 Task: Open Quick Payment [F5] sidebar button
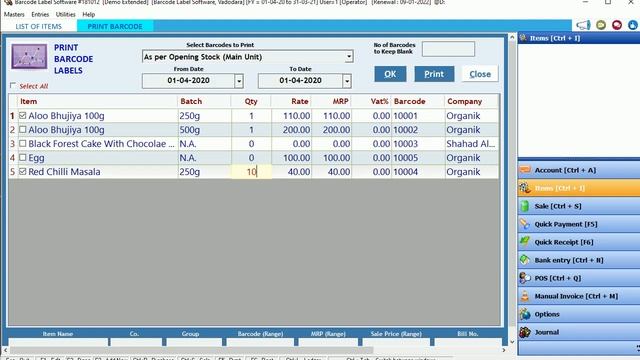click(579, 224)
